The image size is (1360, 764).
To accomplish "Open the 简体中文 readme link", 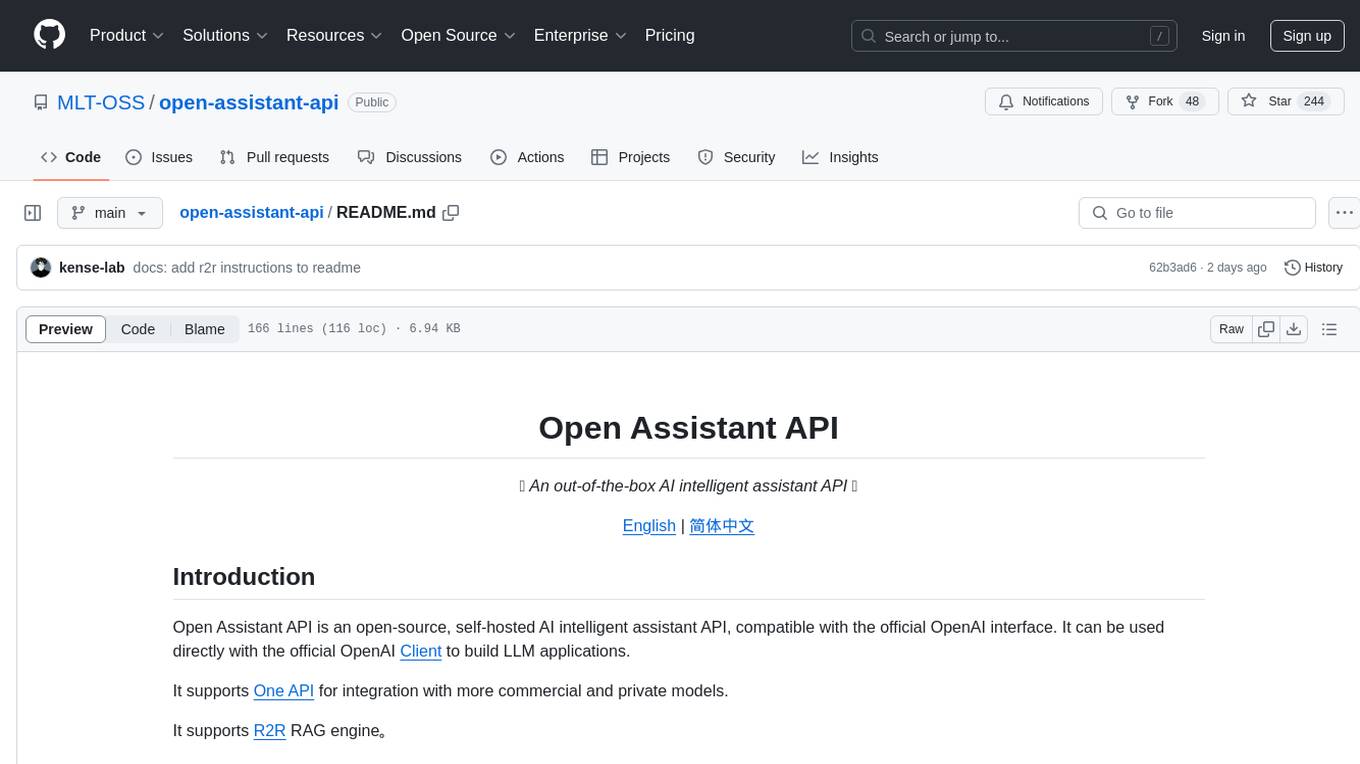I will [722, 525].
